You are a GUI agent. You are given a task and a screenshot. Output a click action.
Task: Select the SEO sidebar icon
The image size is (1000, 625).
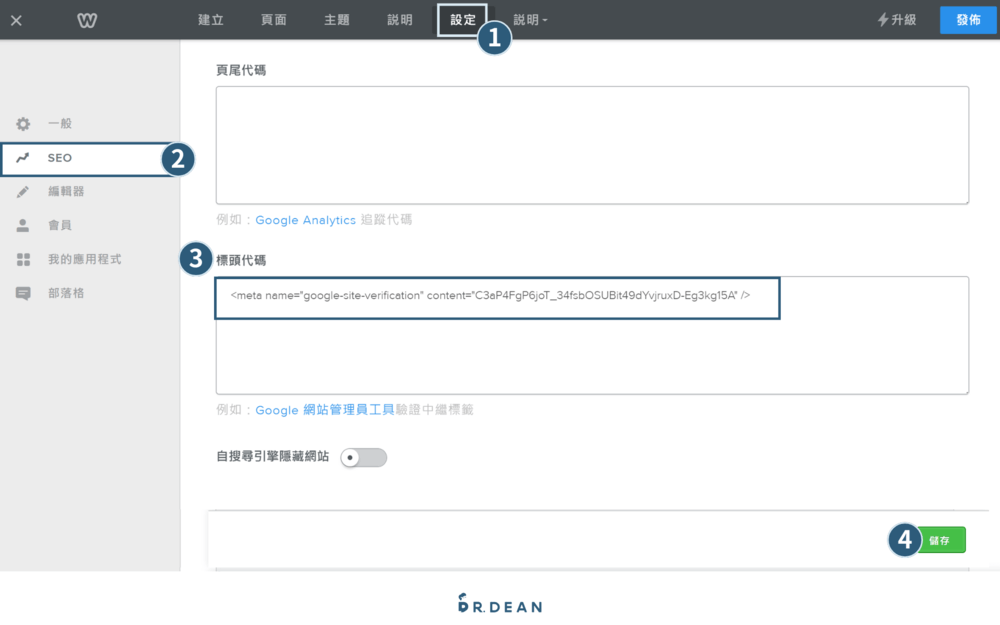(22, 158)
